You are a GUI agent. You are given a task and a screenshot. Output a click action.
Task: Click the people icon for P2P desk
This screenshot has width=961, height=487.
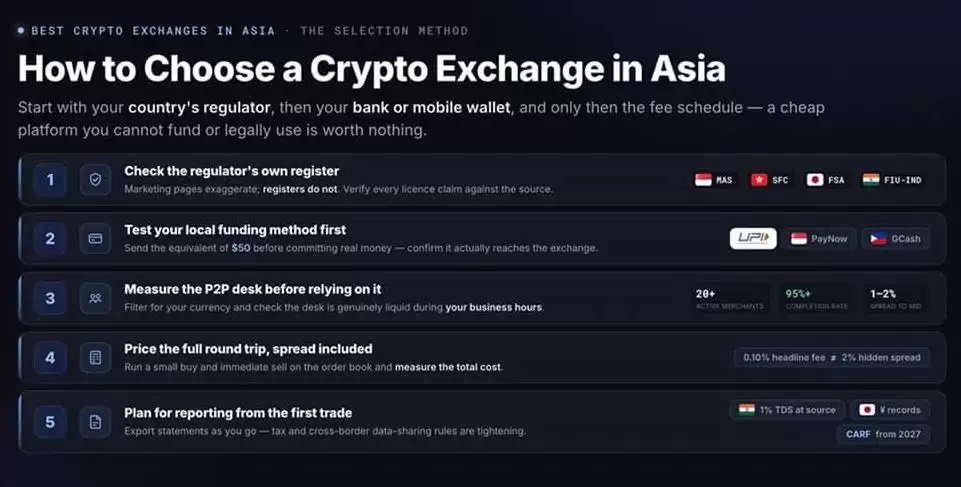(x=95, y=298)
